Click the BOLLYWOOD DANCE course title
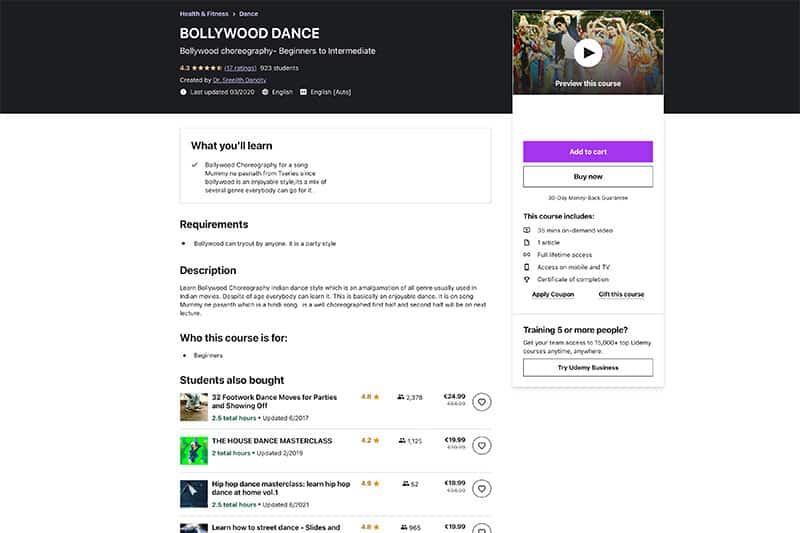 (249, 33)
